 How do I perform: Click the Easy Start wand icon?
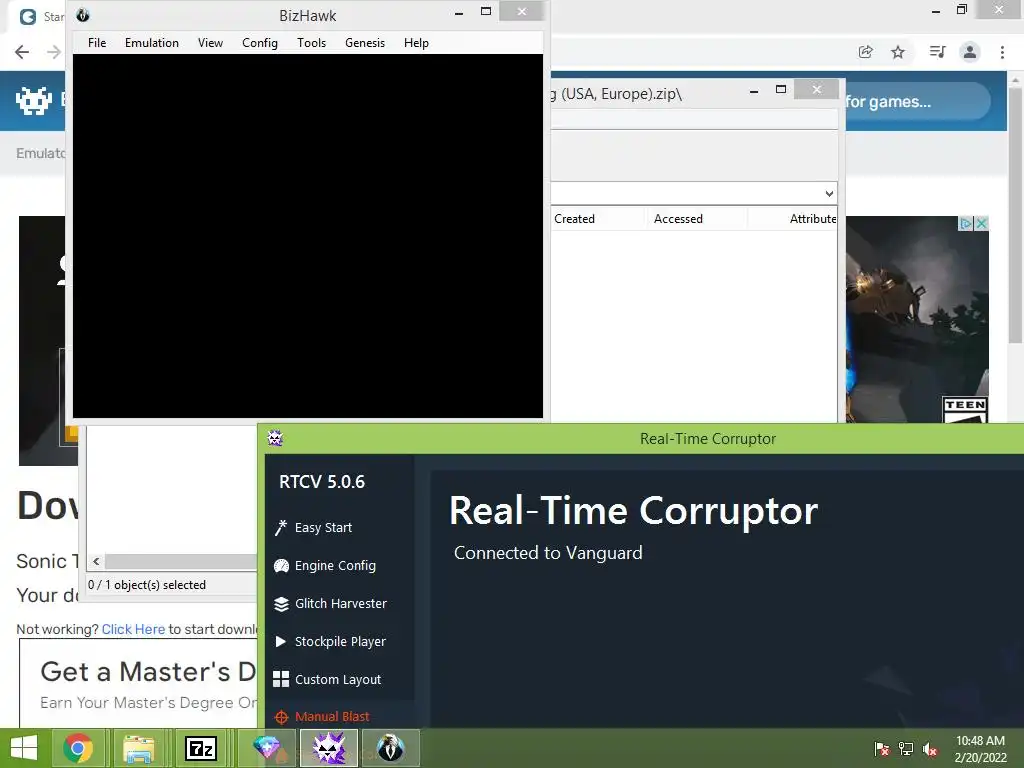coord(281,528)
